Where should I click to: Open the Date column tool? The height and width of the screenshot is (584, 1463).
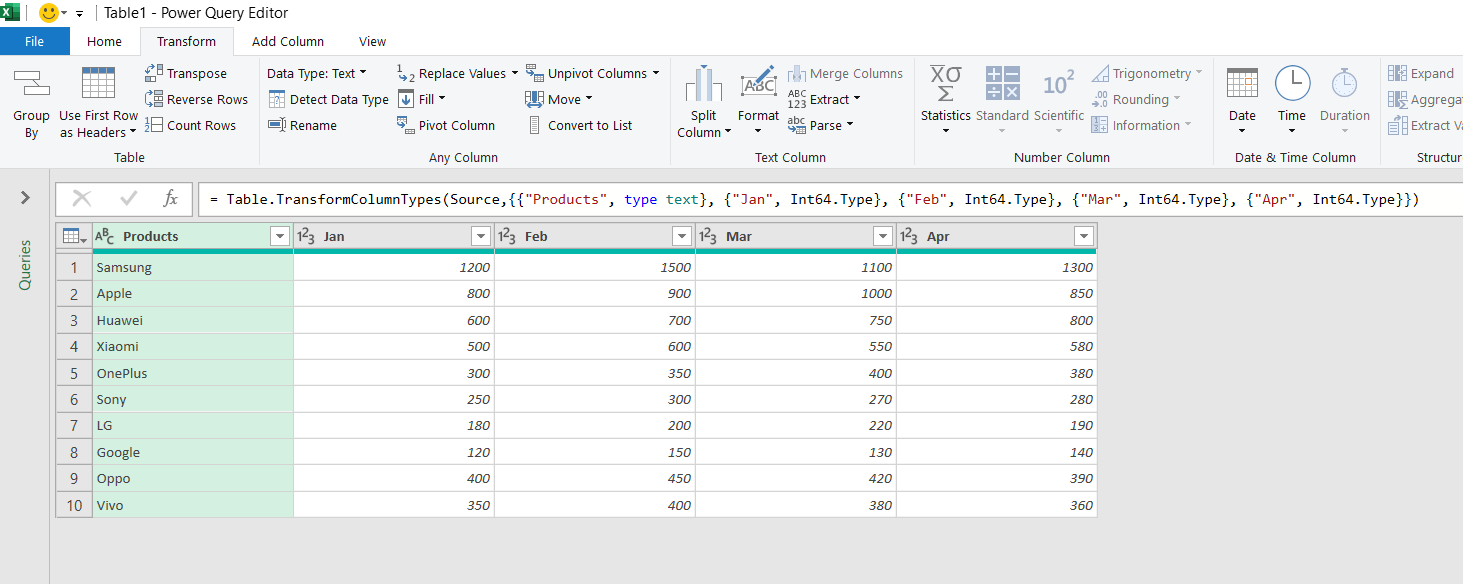(1242, 101)
